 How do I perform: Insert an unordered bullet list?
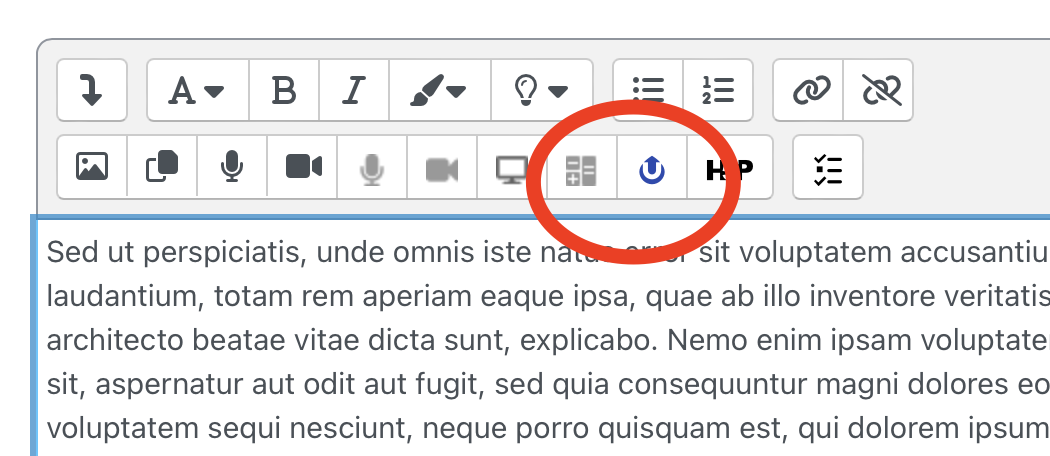[x=648, y=91]
